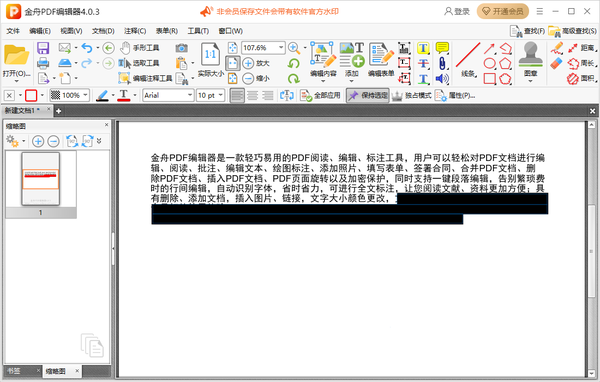Select left text alignment button
Screen dimensions: 600x382
click(x=237, y=95)
